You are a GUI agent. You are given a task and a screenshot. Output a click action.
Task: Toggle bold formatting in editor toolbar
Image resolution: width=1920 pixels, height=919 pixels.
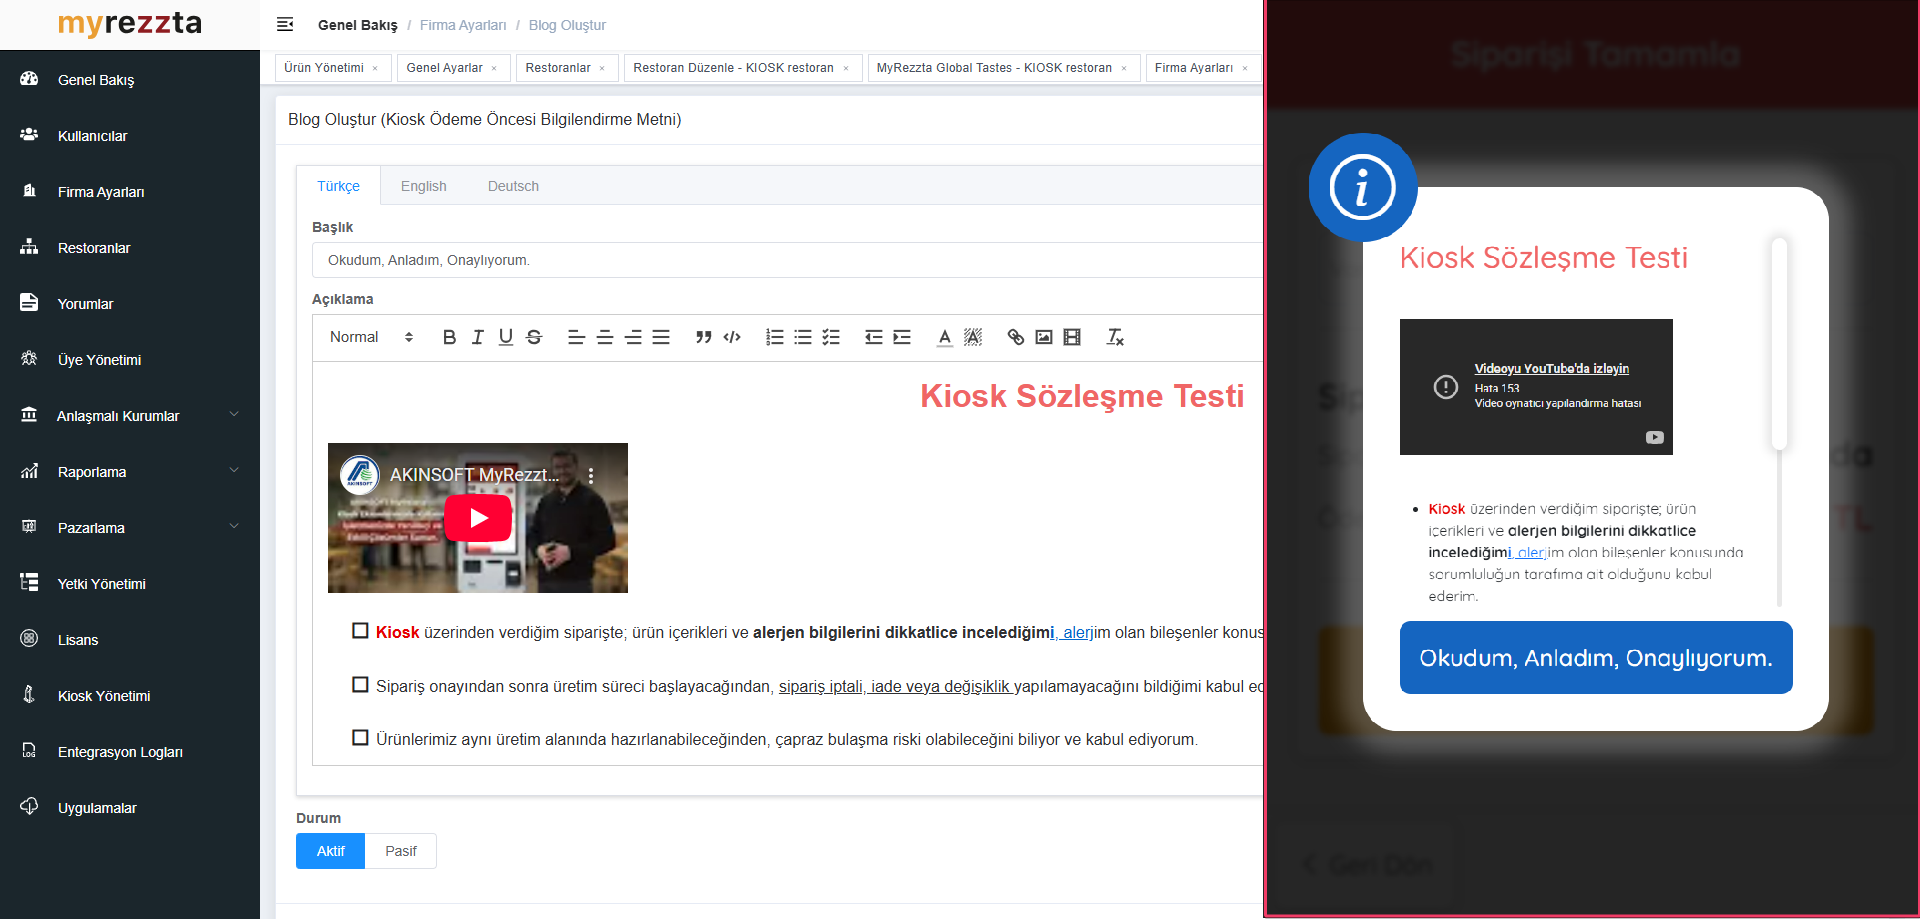click(x=449, y=337)
